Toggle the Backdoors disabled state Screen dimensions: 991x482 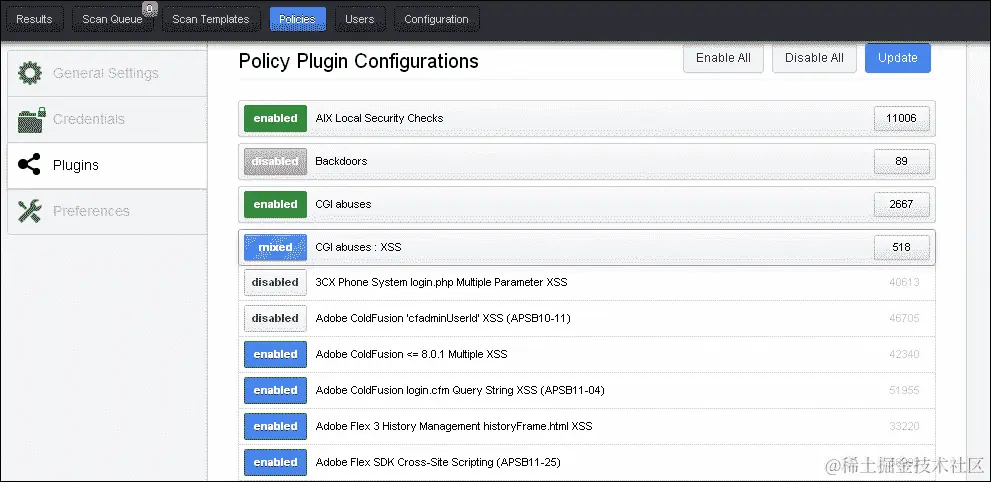pyautogui.click(x=276, y=161)
